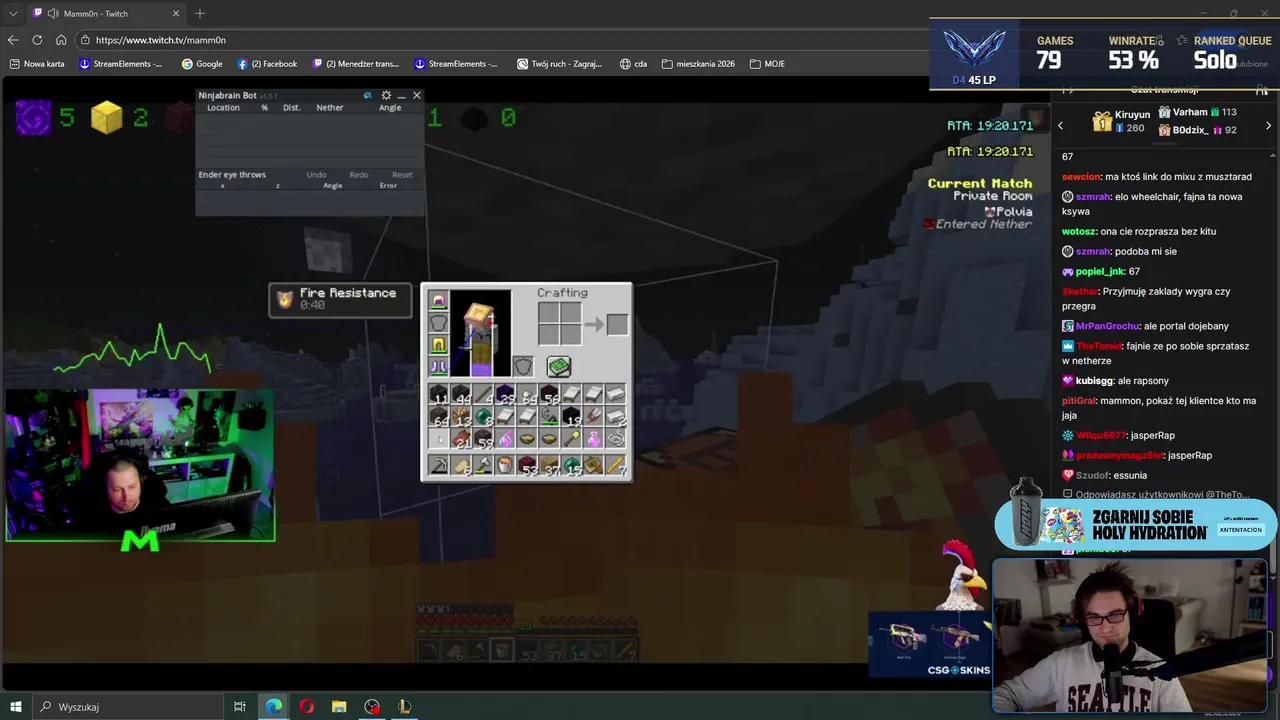
Task: Pick up the 4 sticks
Action: coord(483,395)
